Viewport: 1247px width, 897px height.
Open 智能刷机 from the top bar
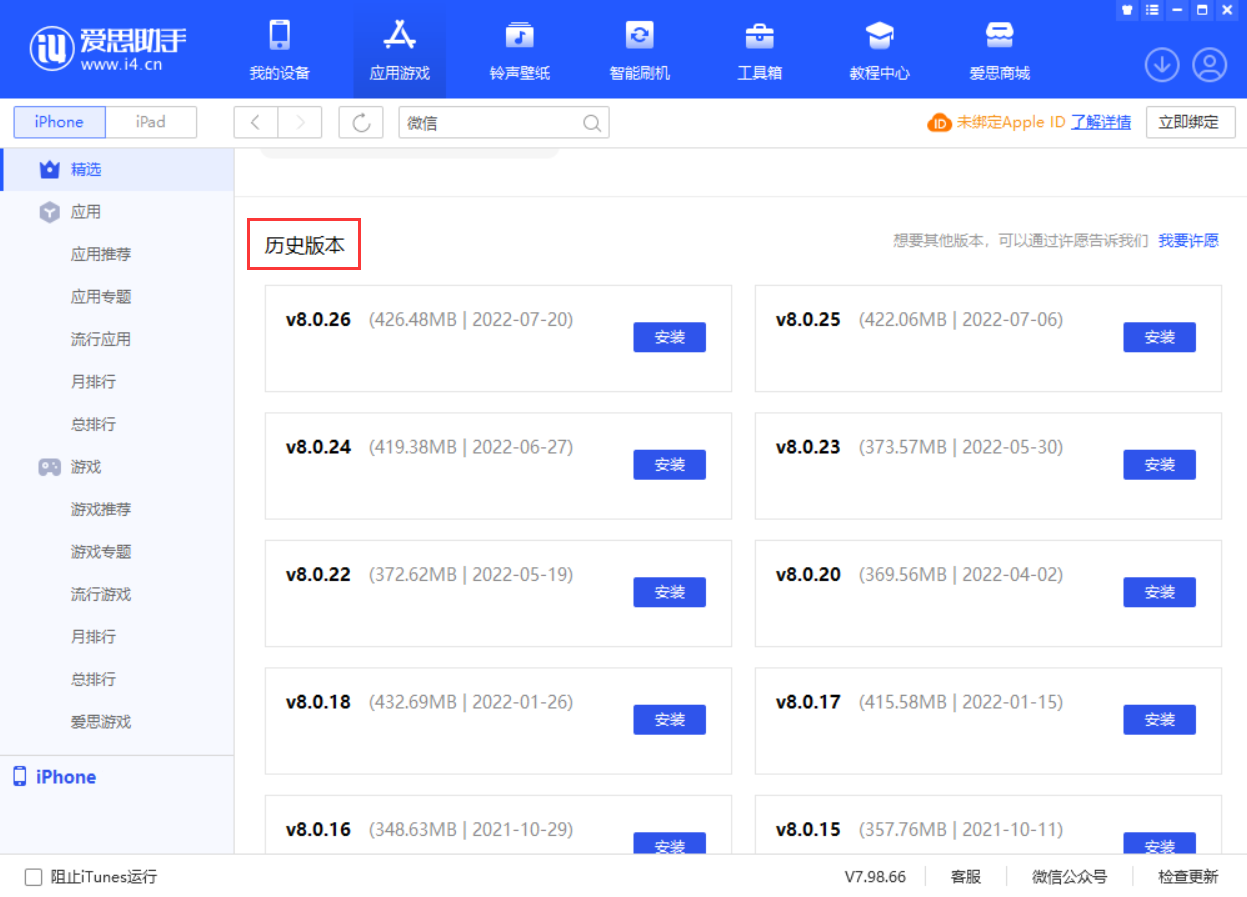(639, 49)
